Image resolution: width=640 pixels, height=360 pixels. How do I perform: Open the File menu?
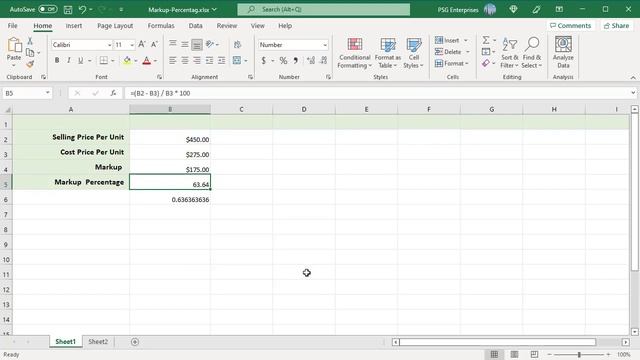(x=13, y=25)
